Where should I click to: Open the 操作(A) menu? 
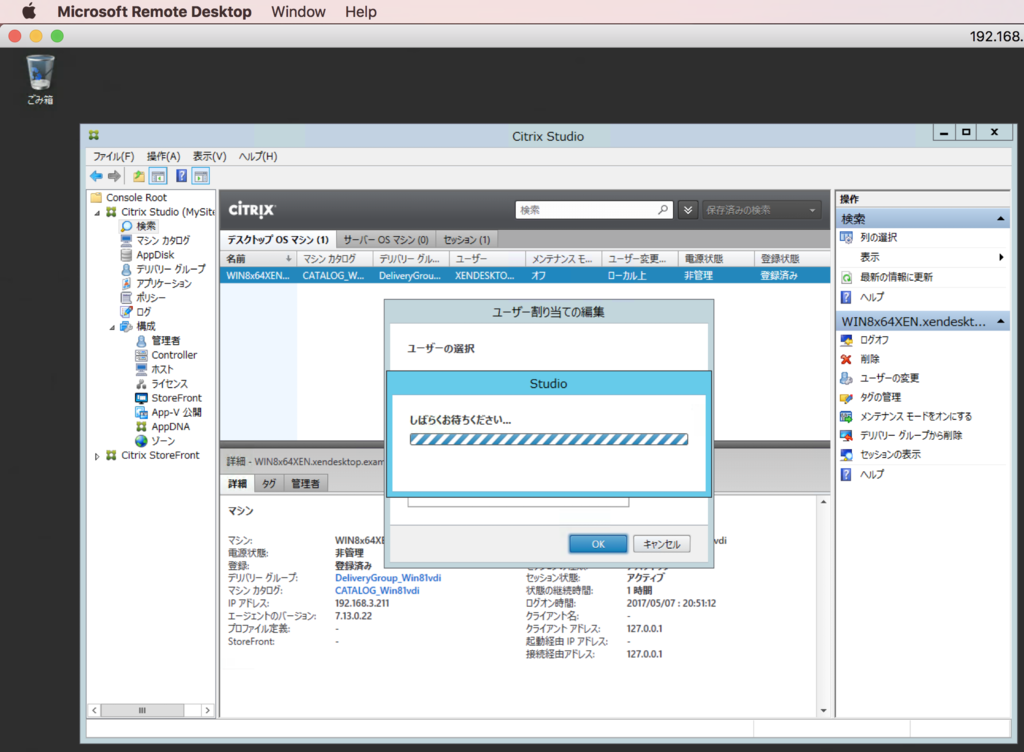[163, 157]
